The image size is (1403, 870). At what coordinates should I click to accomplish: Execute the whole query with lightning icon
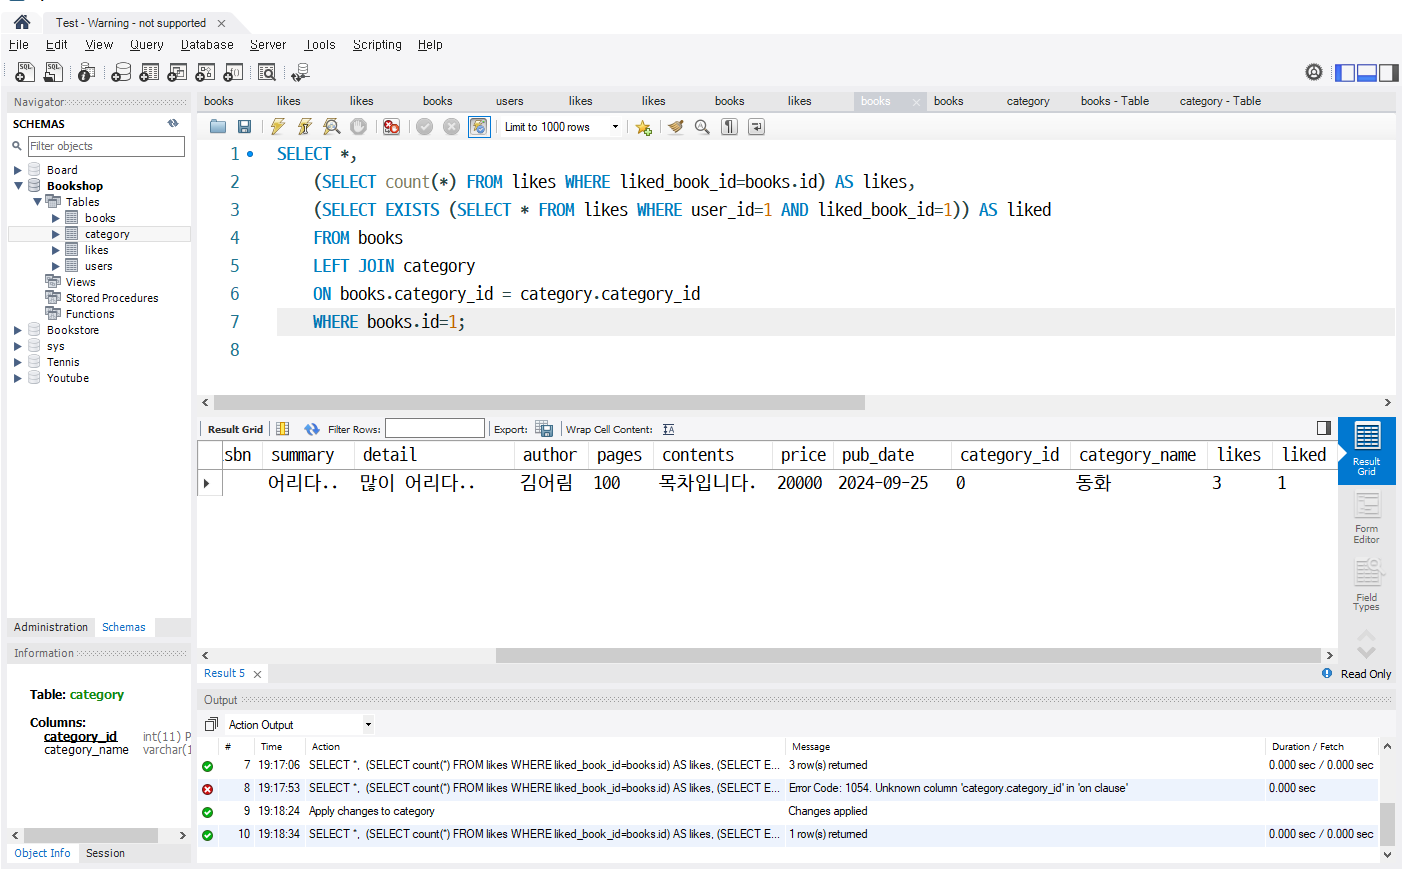point(277,127)
